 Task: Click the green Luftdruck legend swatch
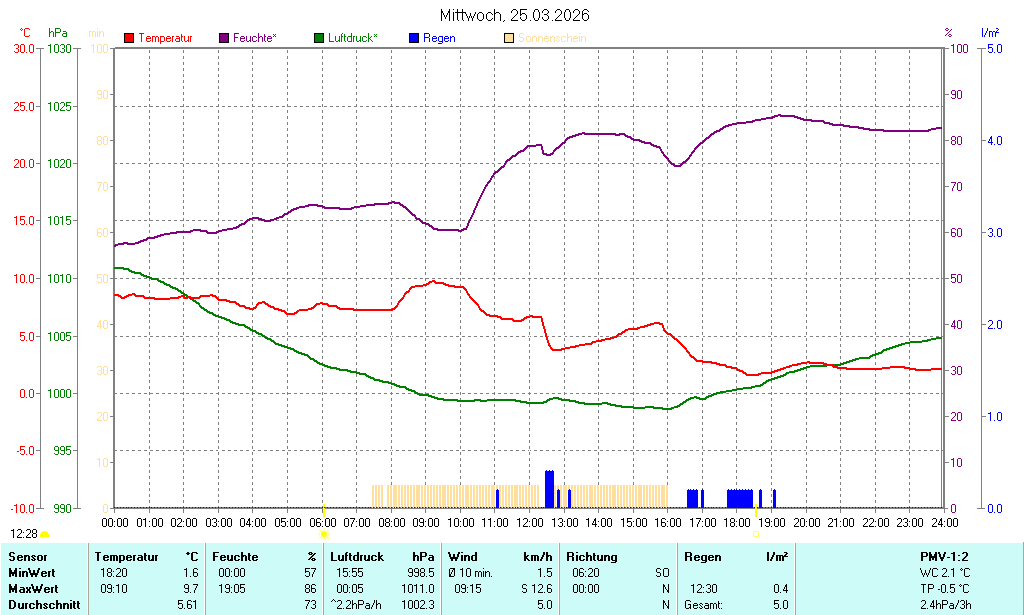click(319, 38)
